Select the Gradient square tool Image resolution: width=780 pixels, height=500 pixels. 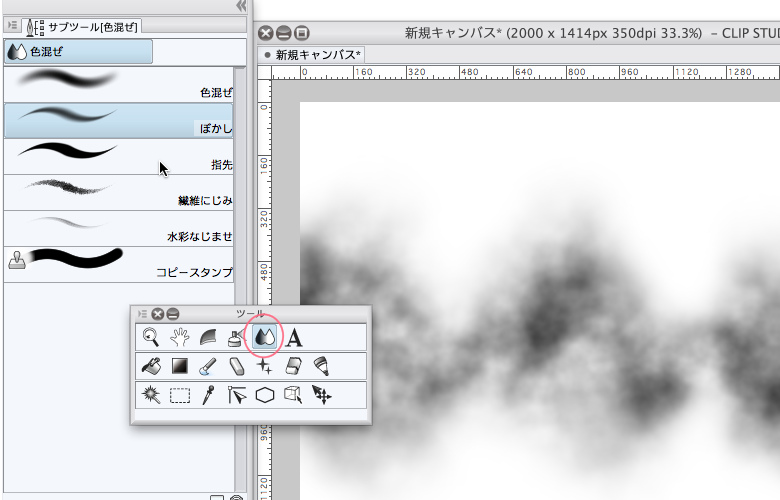[180, 366]
